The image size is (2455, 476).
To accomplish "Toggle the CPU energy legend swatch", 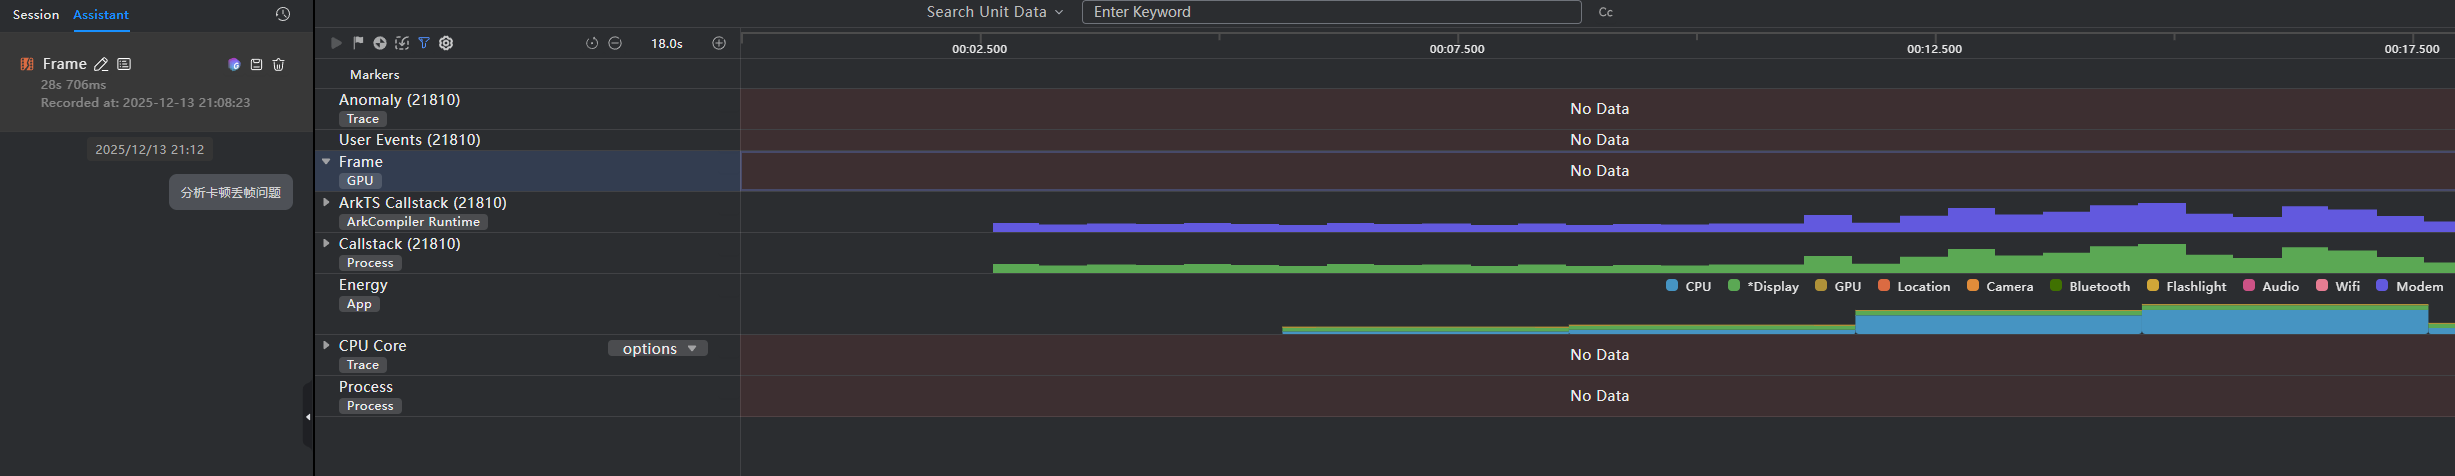I will tap(1672, 286).
